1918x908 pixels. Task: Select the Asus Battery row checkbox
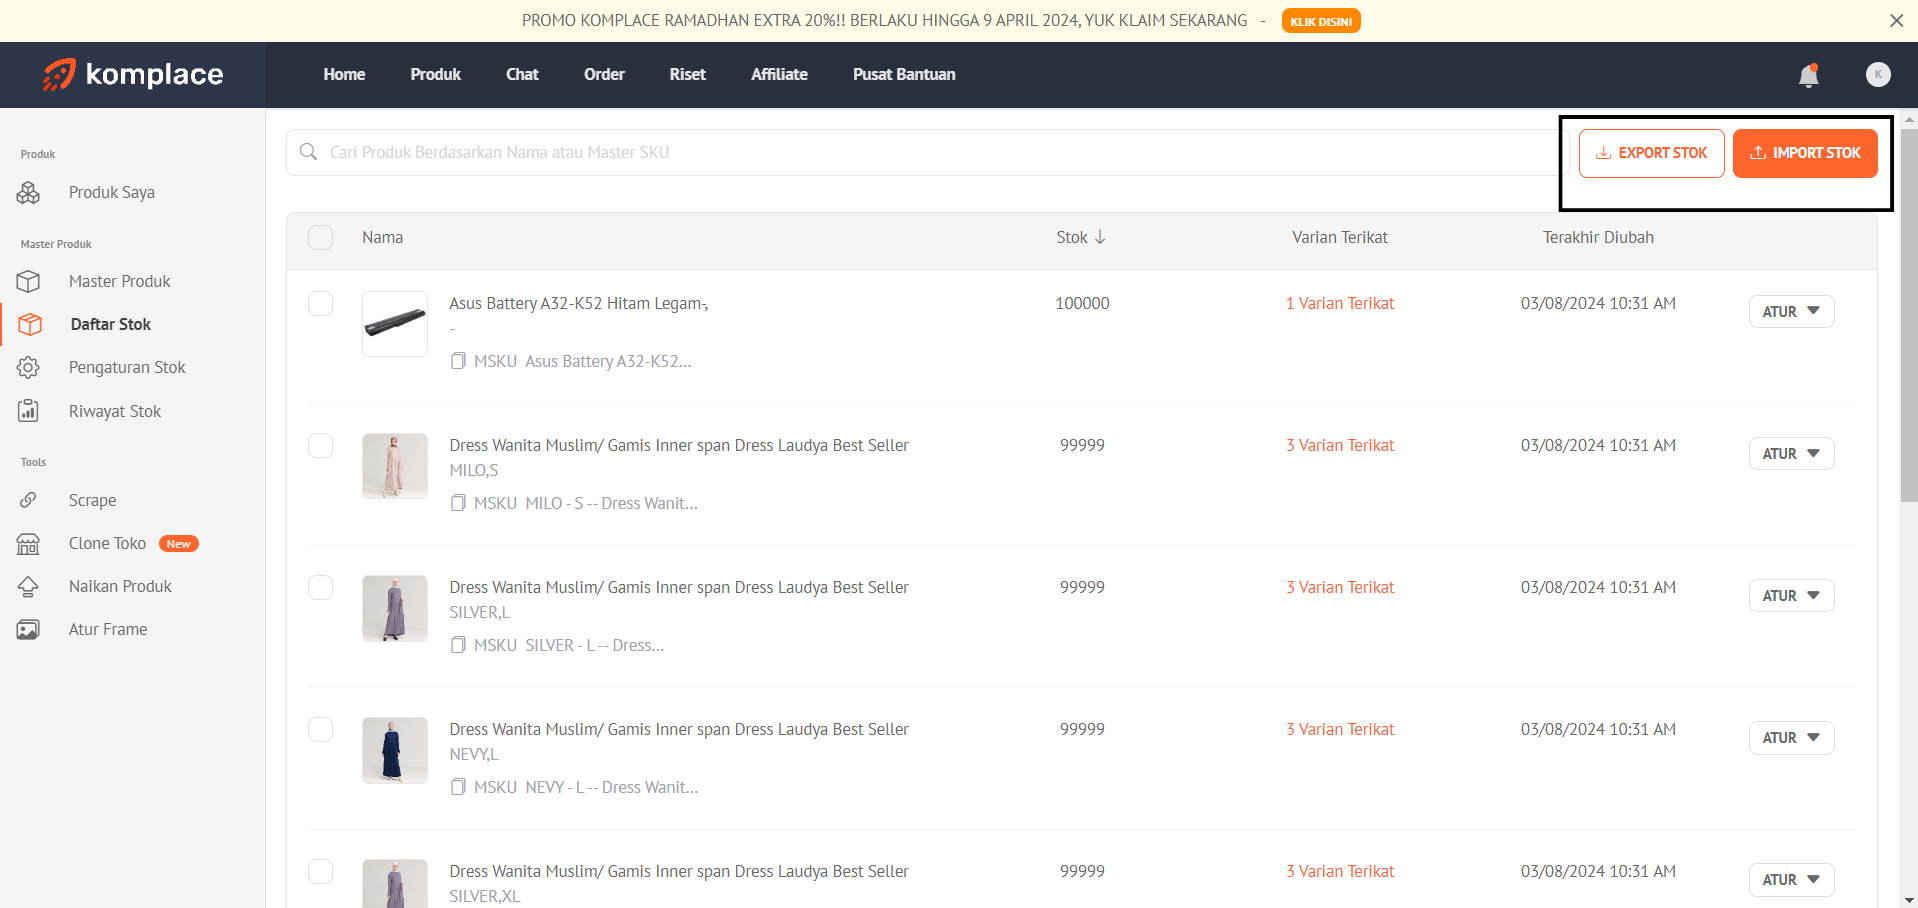coord(320,303)
